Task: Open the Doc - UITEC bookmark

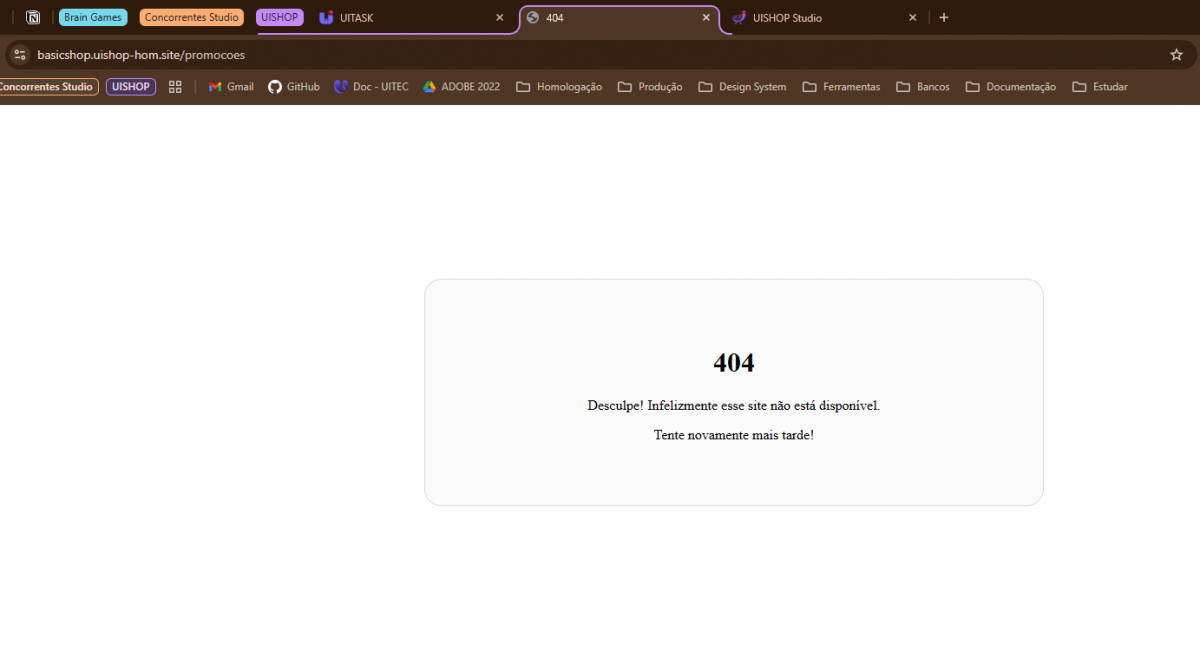Action: coord(371,87)
